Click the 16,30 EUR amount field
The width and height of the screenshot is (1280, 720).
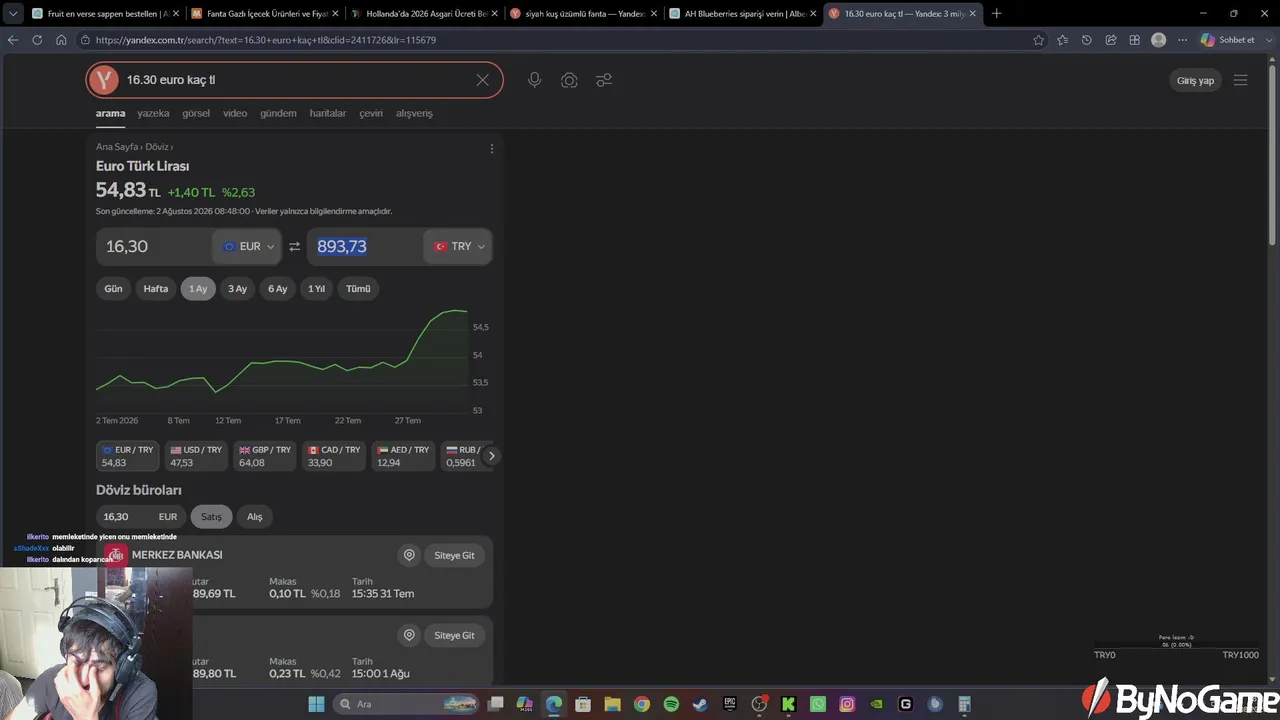coord(154,246)
